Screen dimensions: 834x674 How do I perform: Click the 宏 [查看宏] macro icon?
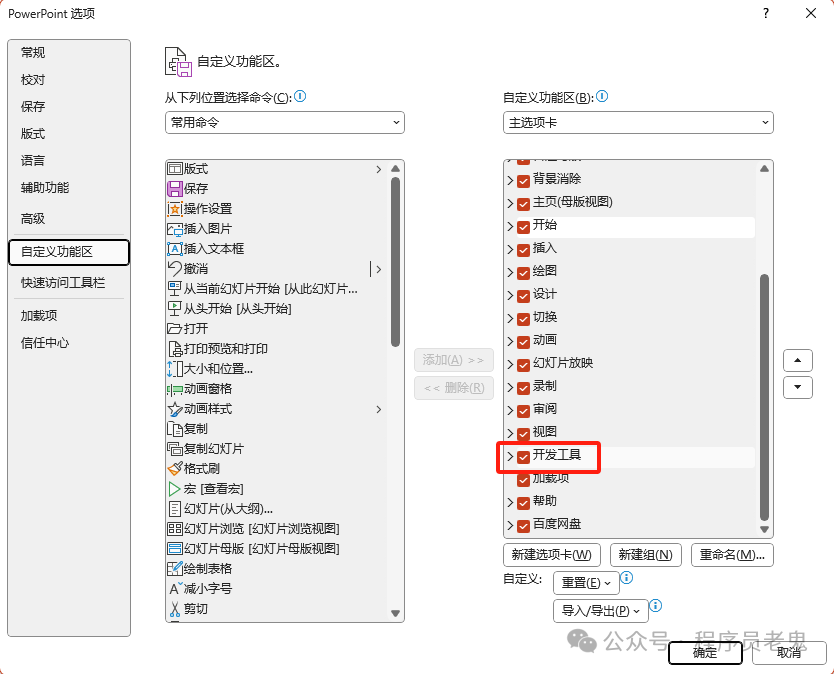coord(175,489)
